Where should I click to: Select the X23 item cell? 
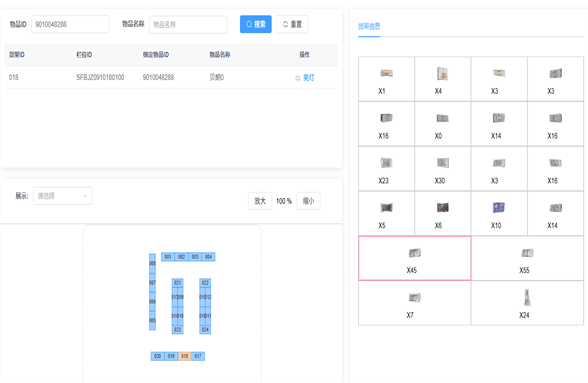point(387,169)
